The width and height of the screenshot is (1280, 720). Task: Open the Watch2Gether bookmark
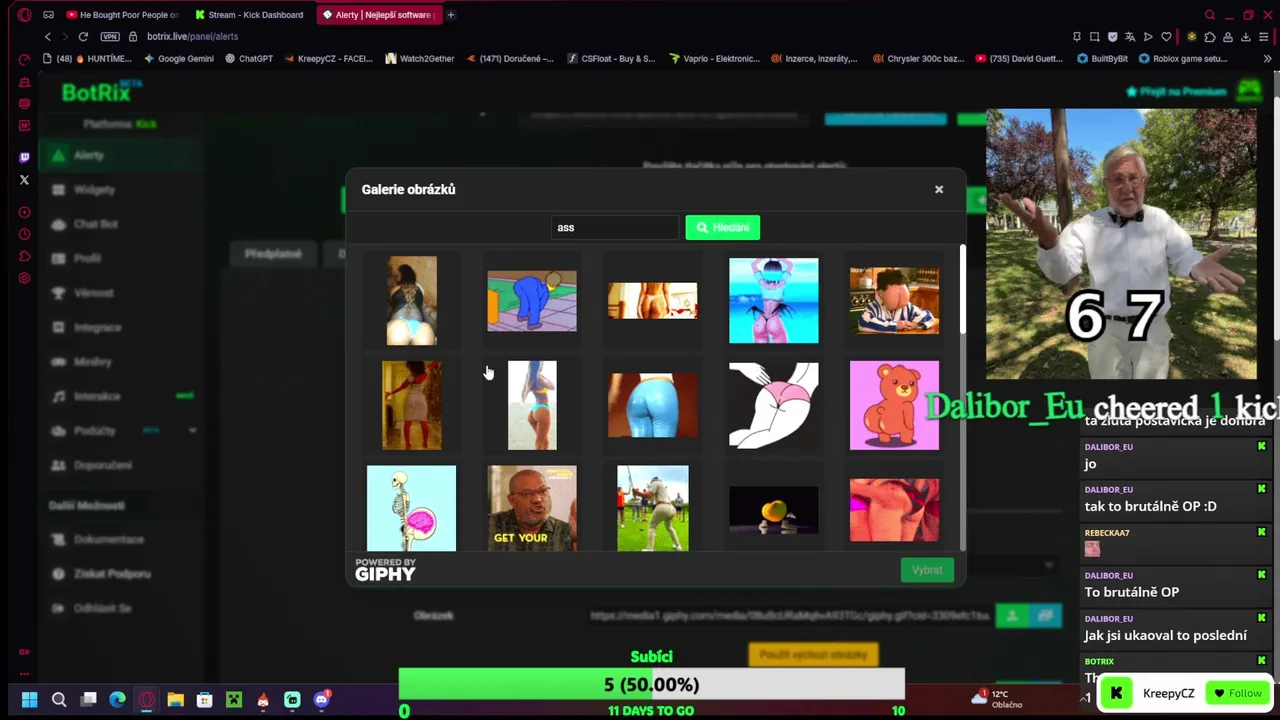click(x=419, y=59)
